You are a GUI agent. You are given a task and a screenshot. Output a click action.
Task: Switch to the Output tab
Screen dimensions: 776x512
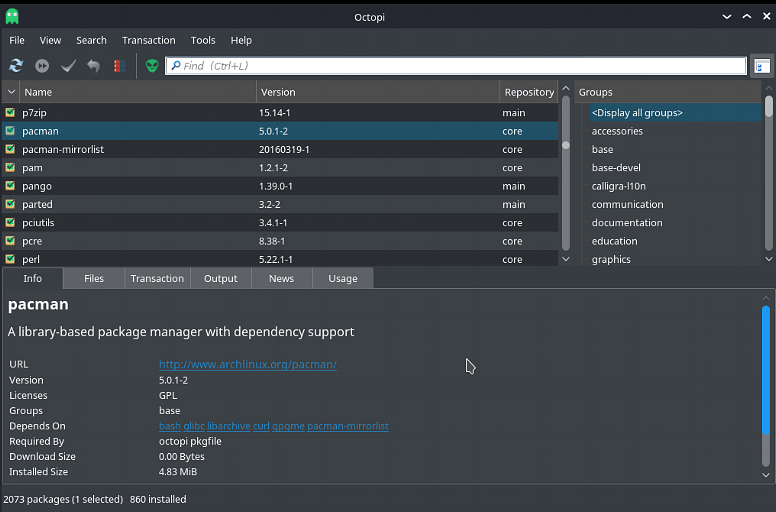pyautogui.click(x=221, y=279)
